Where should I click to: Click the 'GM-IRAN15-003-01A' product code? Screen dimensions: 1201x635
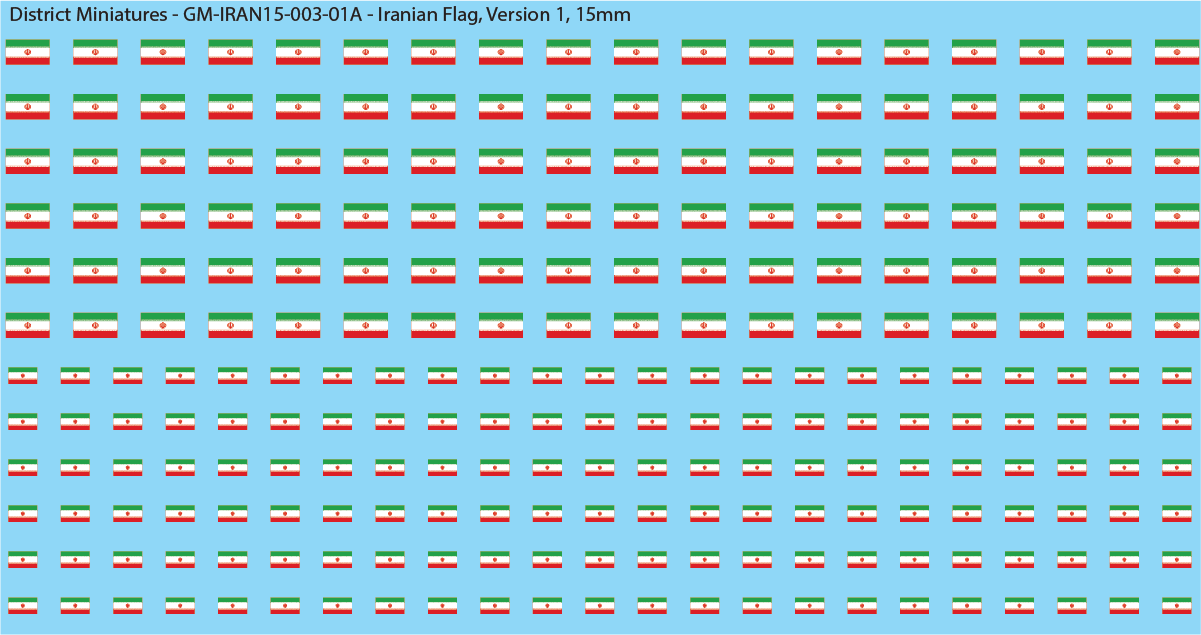[x=272, y=15]
